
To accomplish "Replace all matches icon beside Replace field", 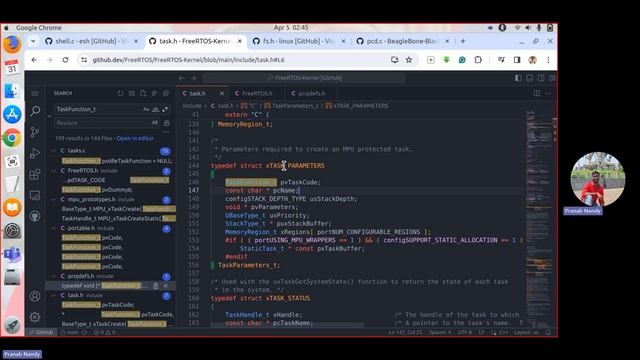I will 167,123.
